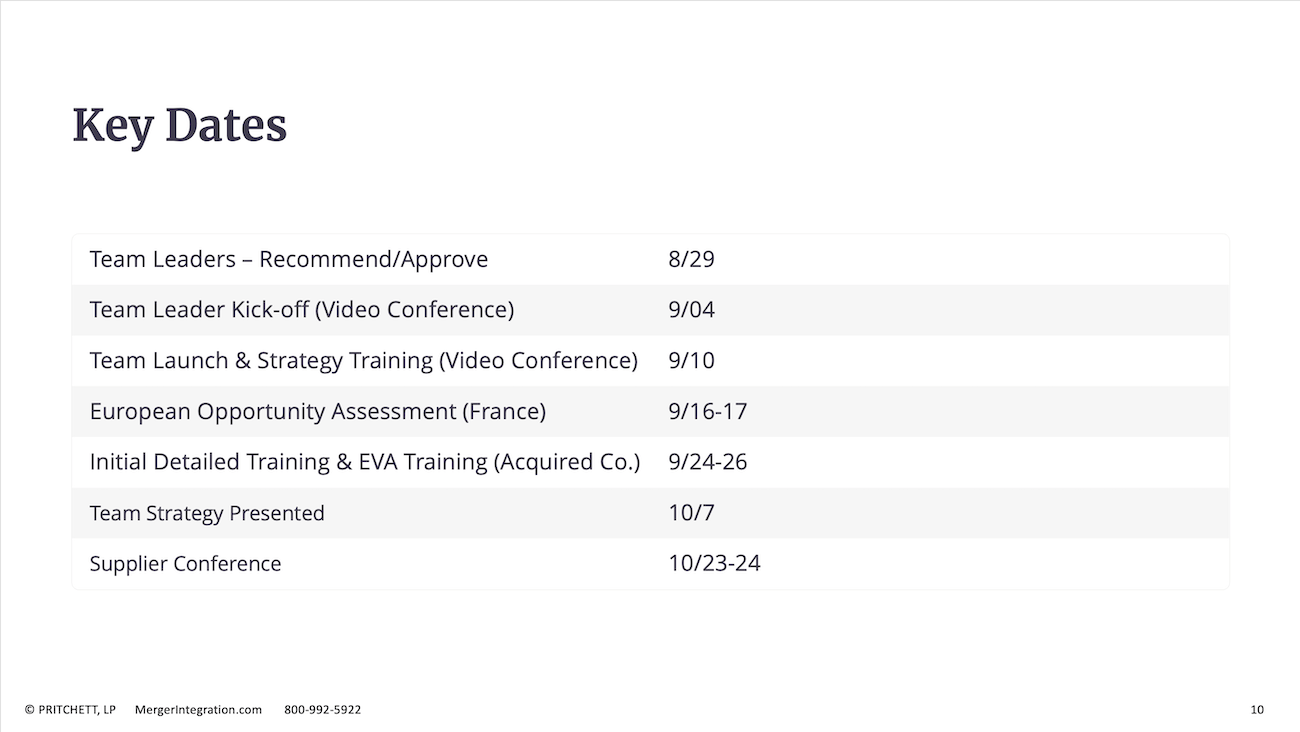1300x732 pixels.
Task: Click the 10/23-24 date range
Action: (714, 564)
